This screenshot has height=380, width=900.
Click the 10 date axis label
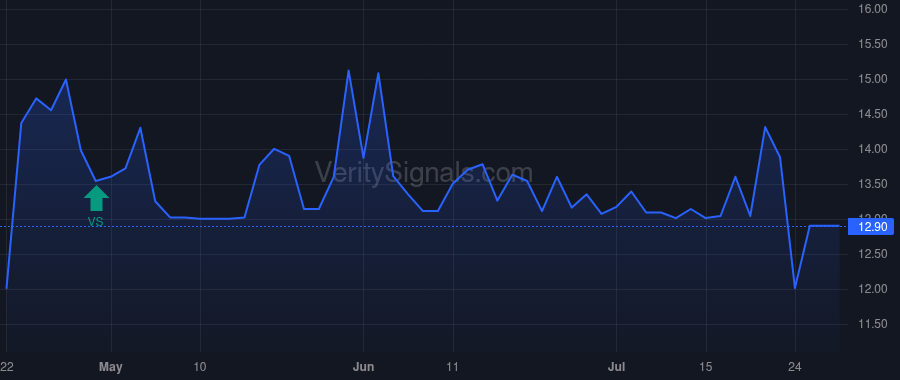click(x=200, y=367)
